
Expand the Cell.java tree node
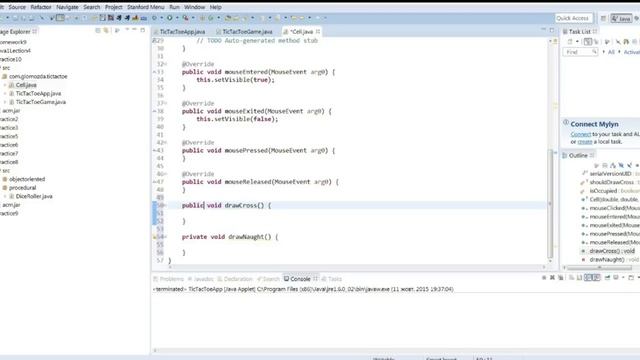point(5,85)
